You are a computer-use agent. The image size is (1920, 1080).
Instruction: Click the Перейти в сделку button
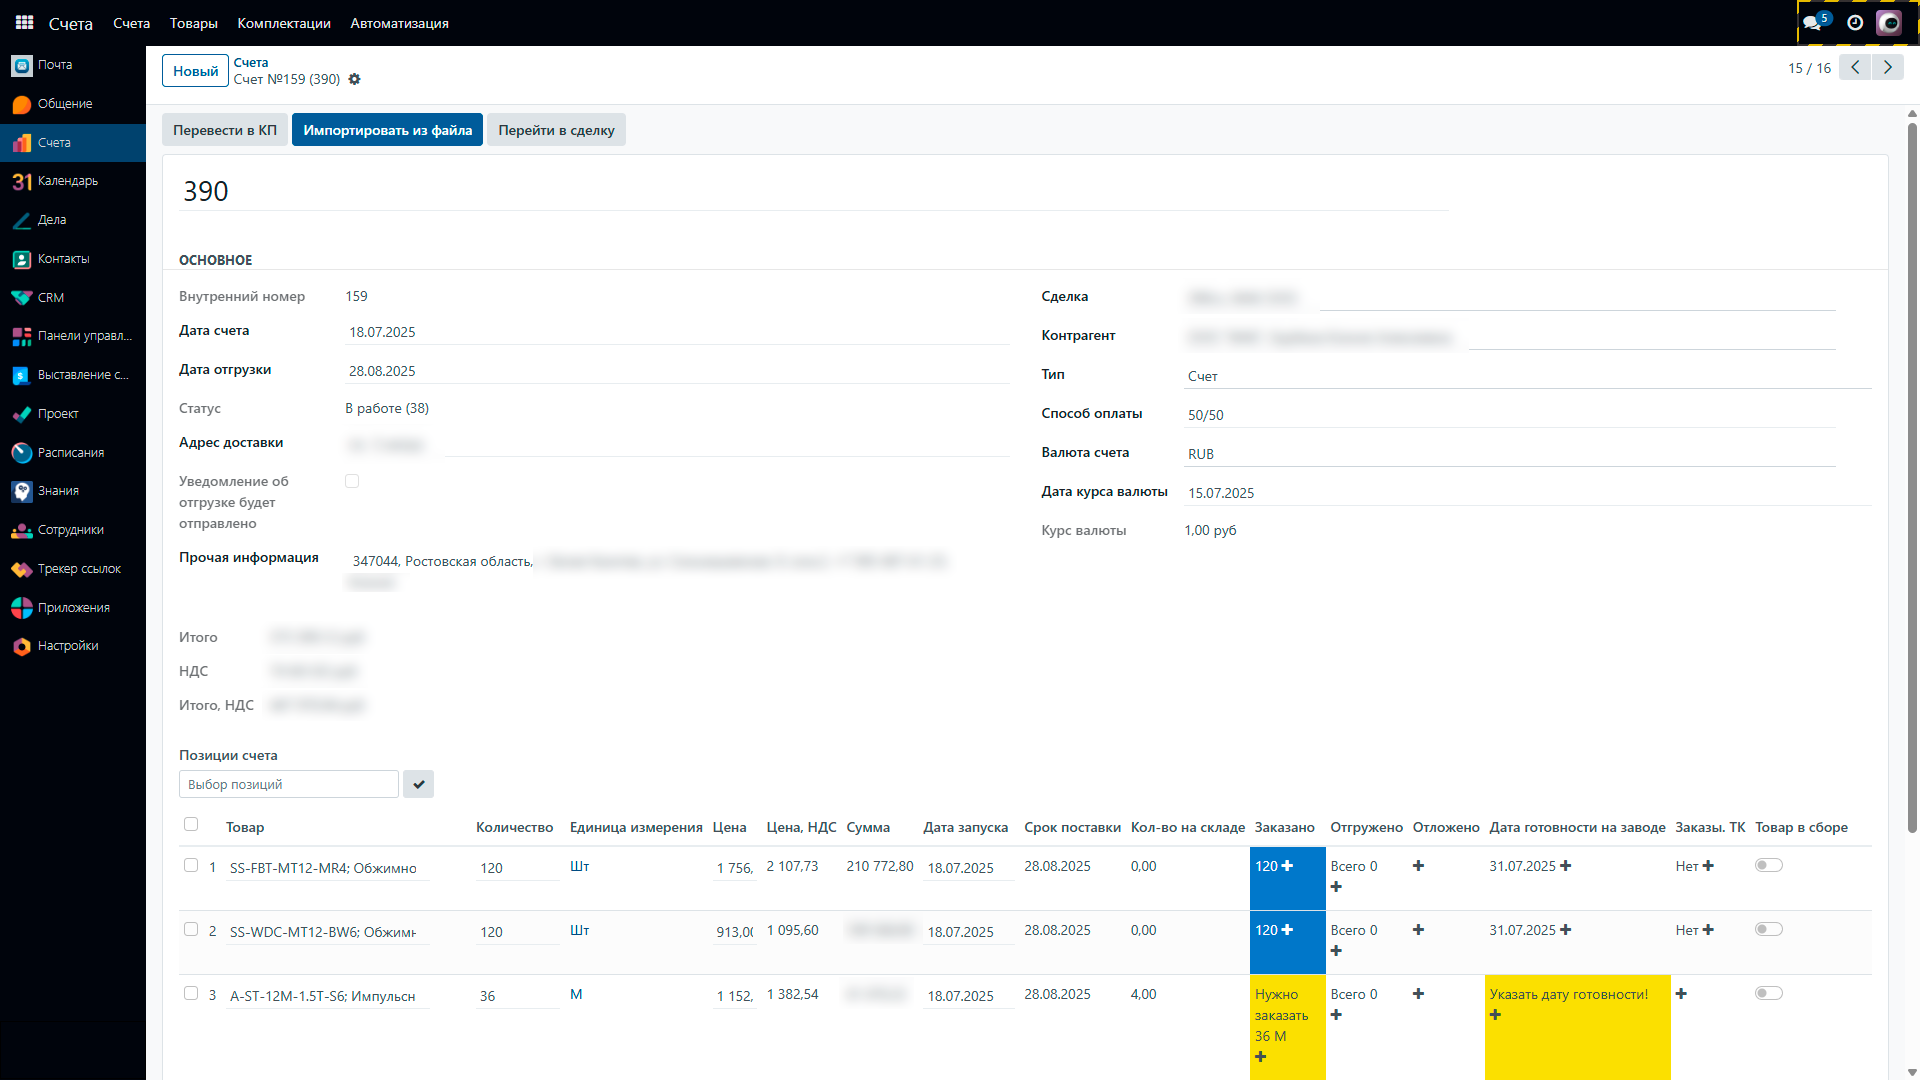tap(556, 130)
